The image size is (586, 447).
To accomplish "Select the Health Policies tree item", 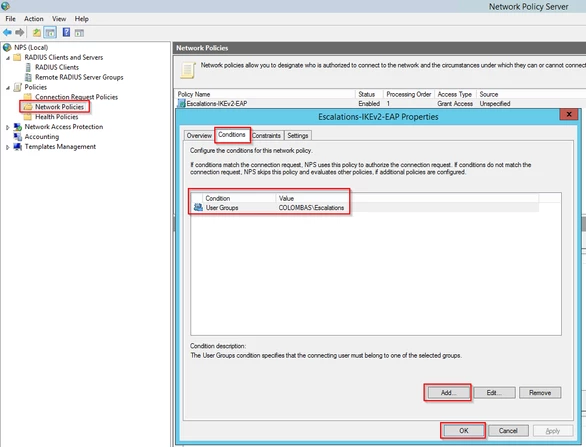I will tap(56, 117).
